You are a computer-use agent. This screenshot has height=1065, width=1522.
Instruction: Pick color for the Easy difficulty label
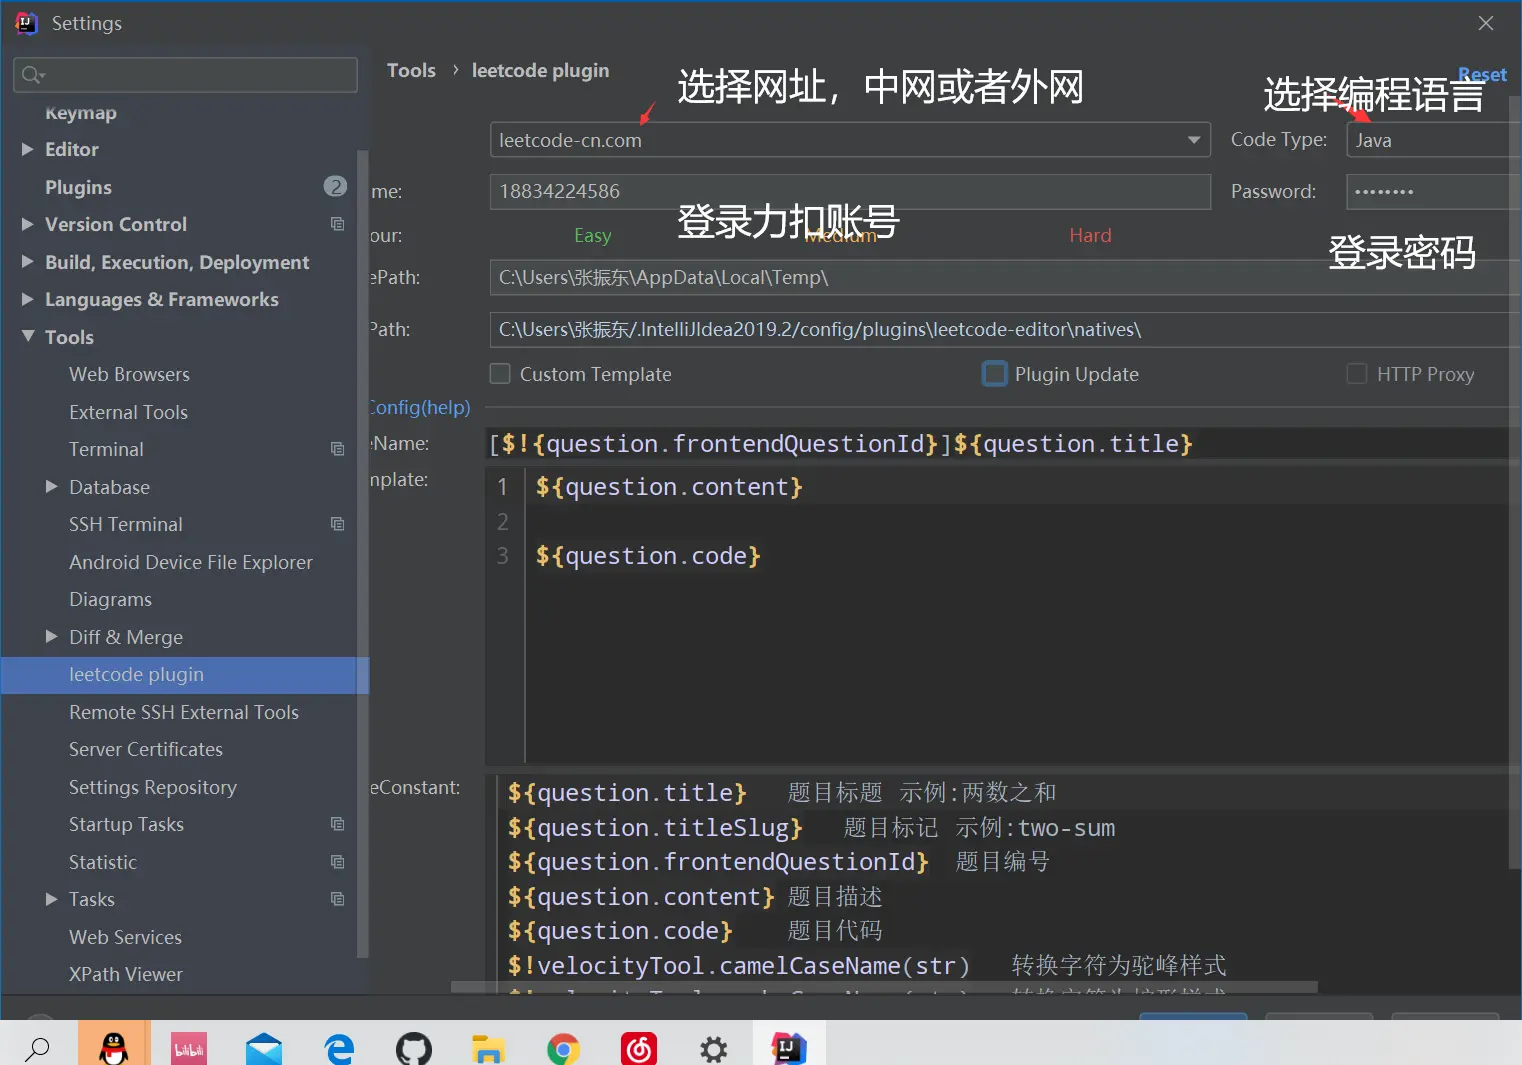click(592, 235)
